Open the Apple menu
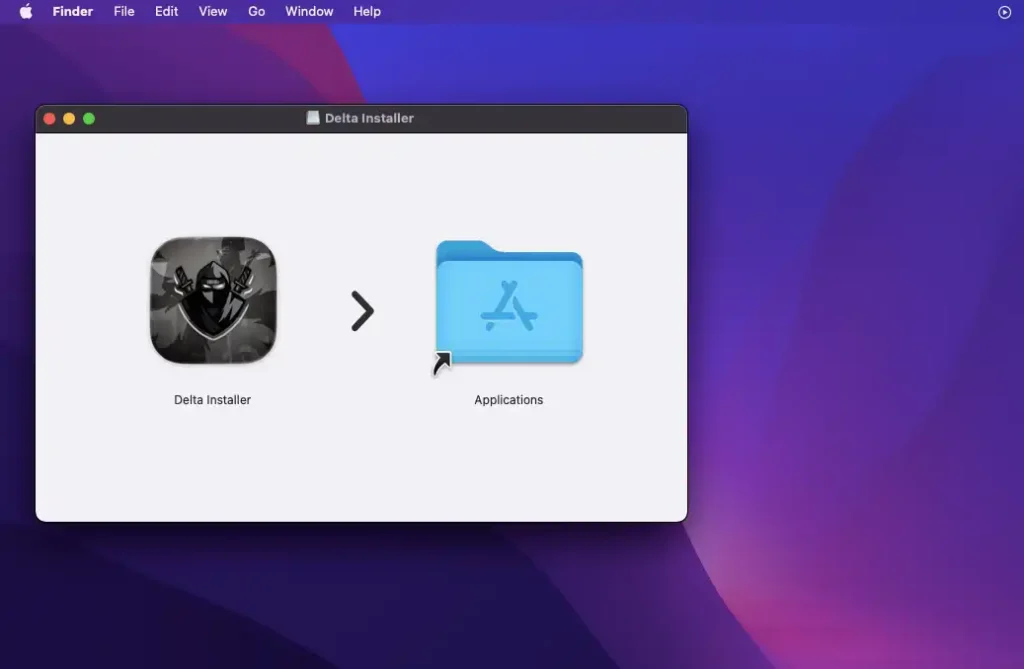The height and width of the screenshot is (669, 1024). 26,12
